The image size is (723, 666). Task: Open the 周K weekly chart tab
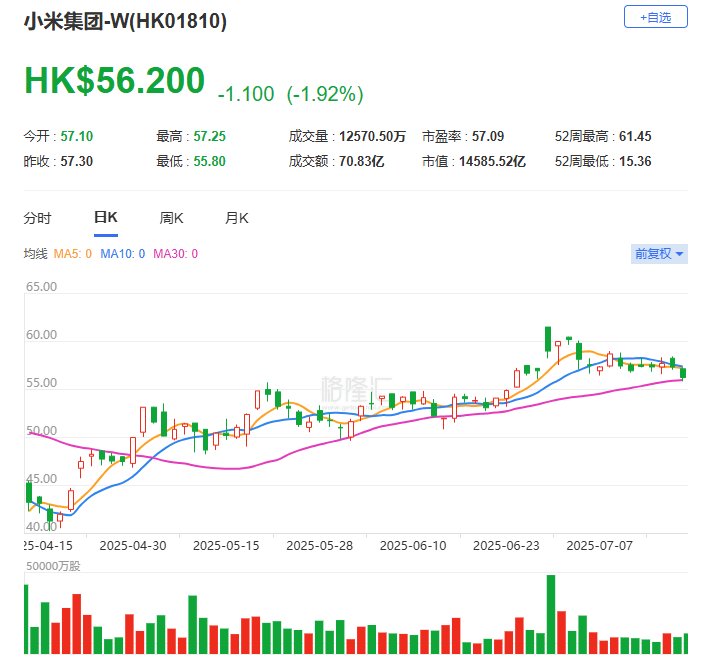click(171, 218)
